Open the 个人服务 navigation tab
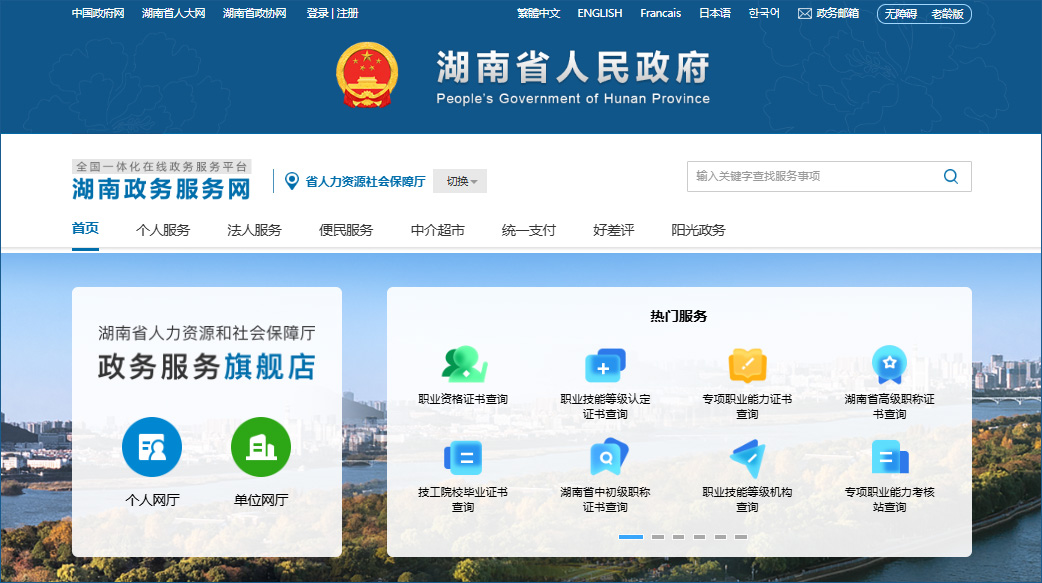1042x583 pixels. 163,230
